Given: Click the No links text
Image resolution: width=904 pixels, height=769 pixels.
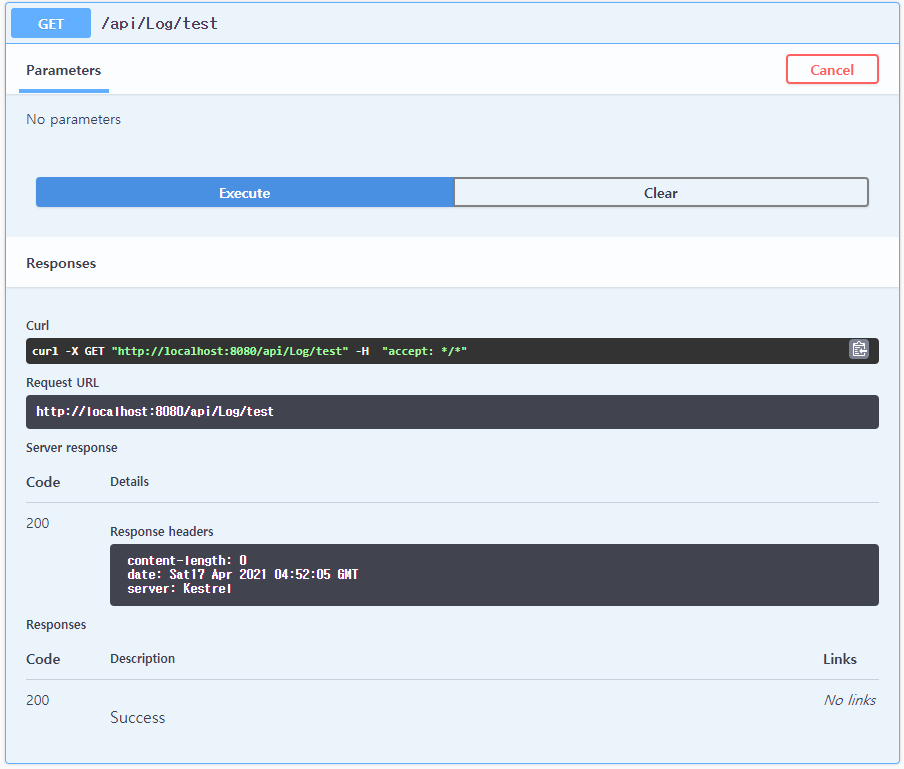Looking at the screenshot, I should click(x=850, y=700).
